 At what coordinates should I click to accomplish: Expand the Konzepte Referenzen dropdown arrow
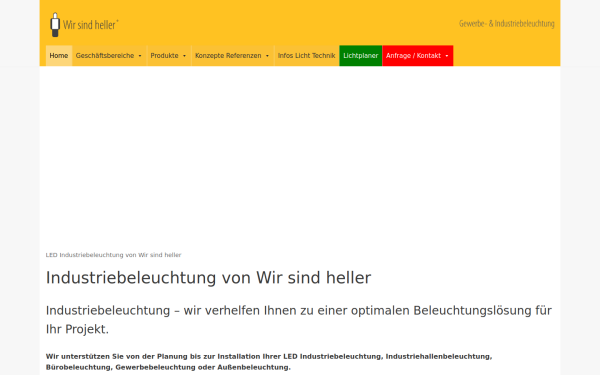[267, 56]
